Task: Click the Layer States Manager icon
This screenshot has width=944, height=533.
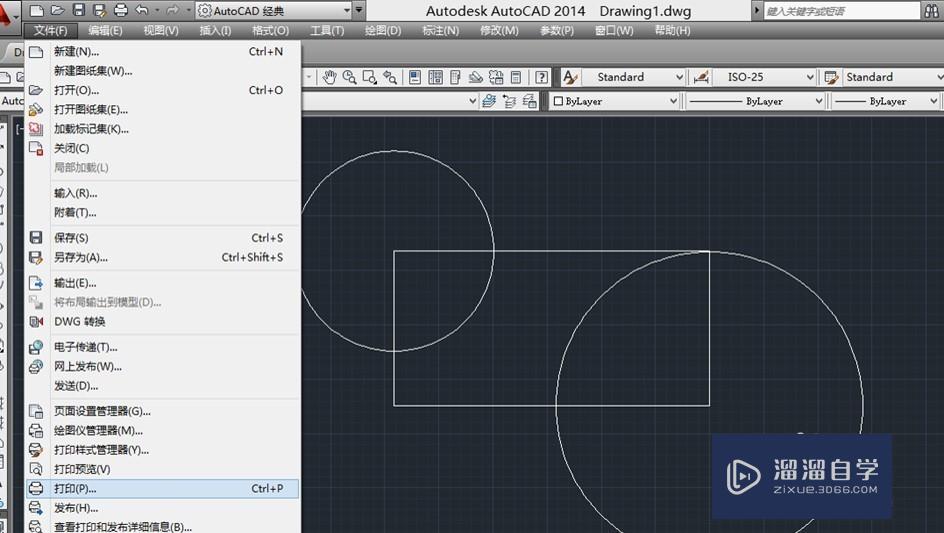Action: (x=530, y=101)
